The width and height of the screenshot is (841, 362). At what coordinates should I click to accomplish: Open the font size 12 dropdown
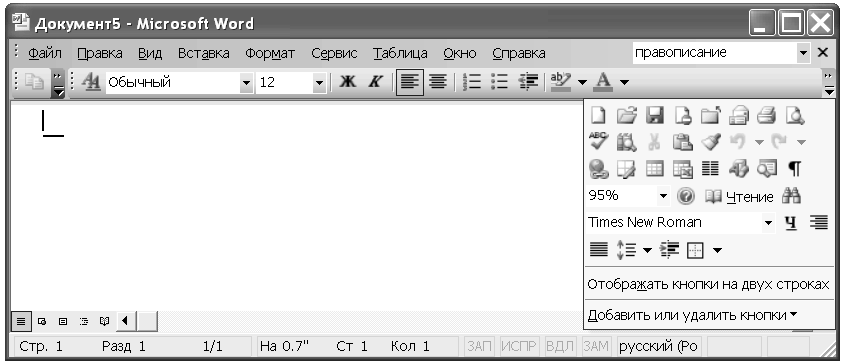[x=319, y=83]
